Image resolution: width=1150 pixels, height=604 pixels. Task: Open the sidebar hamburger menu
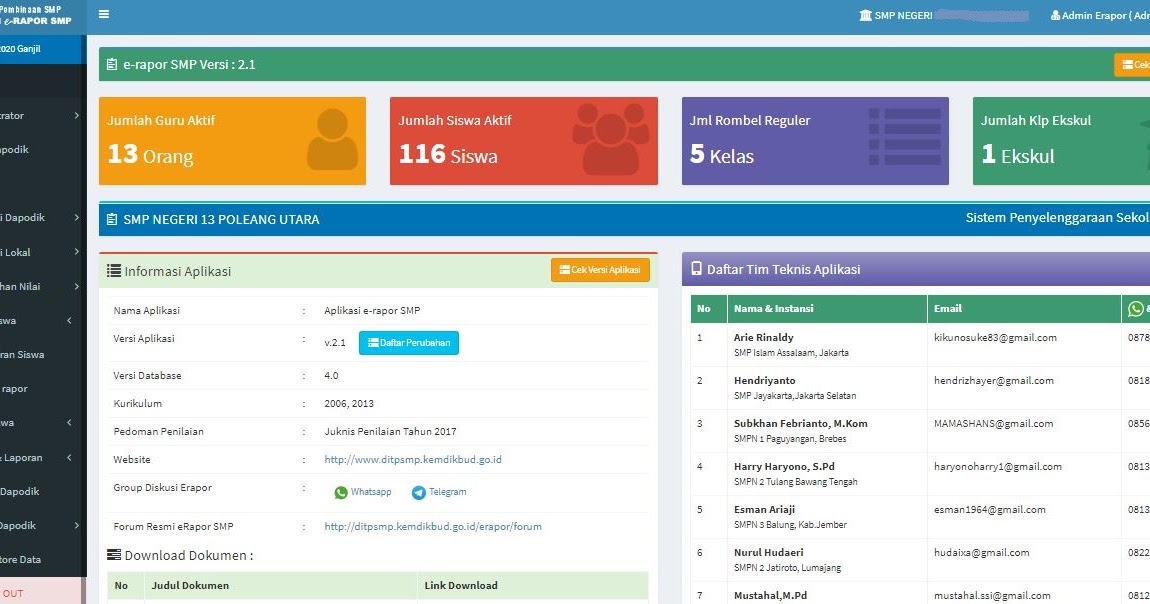coord(104,14)
